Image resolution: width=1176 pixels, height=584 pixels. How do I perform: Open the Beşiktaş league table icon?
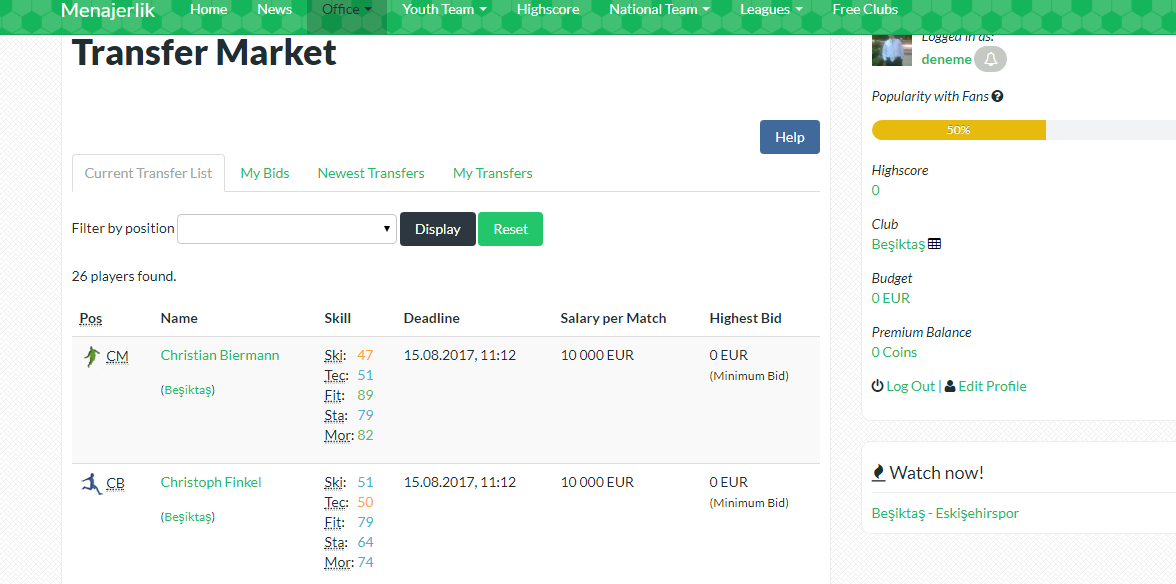[934, 244]
